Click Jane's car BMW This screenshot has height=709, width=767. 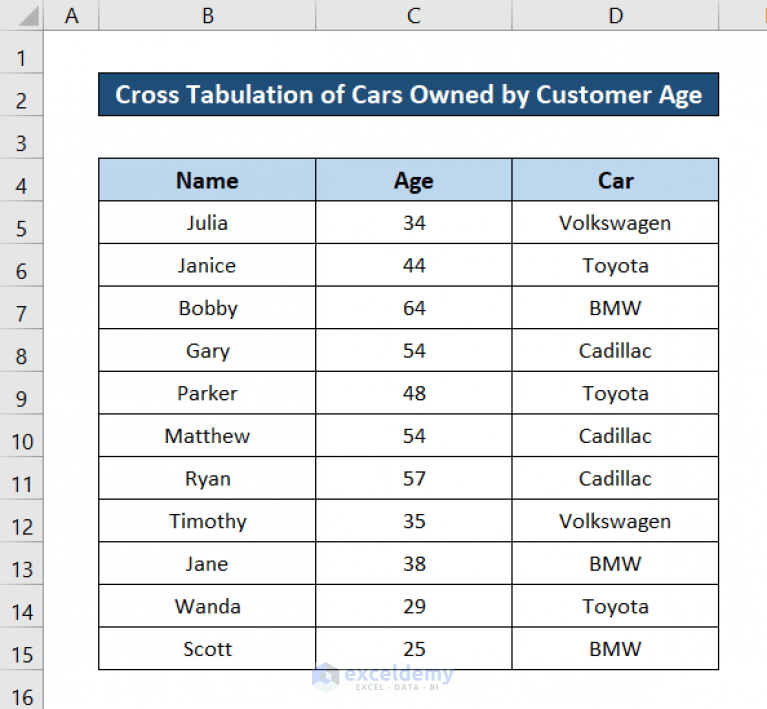tap(615, 564)
